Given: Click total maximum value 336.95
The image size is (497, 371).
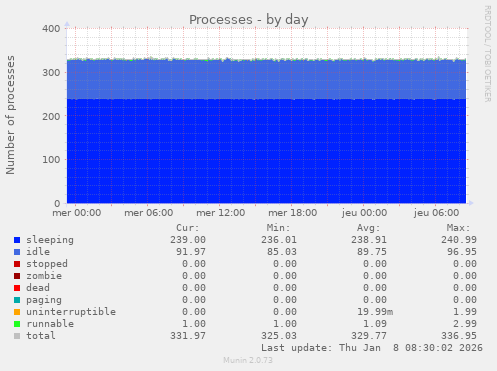Looking at the screenshot, I should click(459, 336).
